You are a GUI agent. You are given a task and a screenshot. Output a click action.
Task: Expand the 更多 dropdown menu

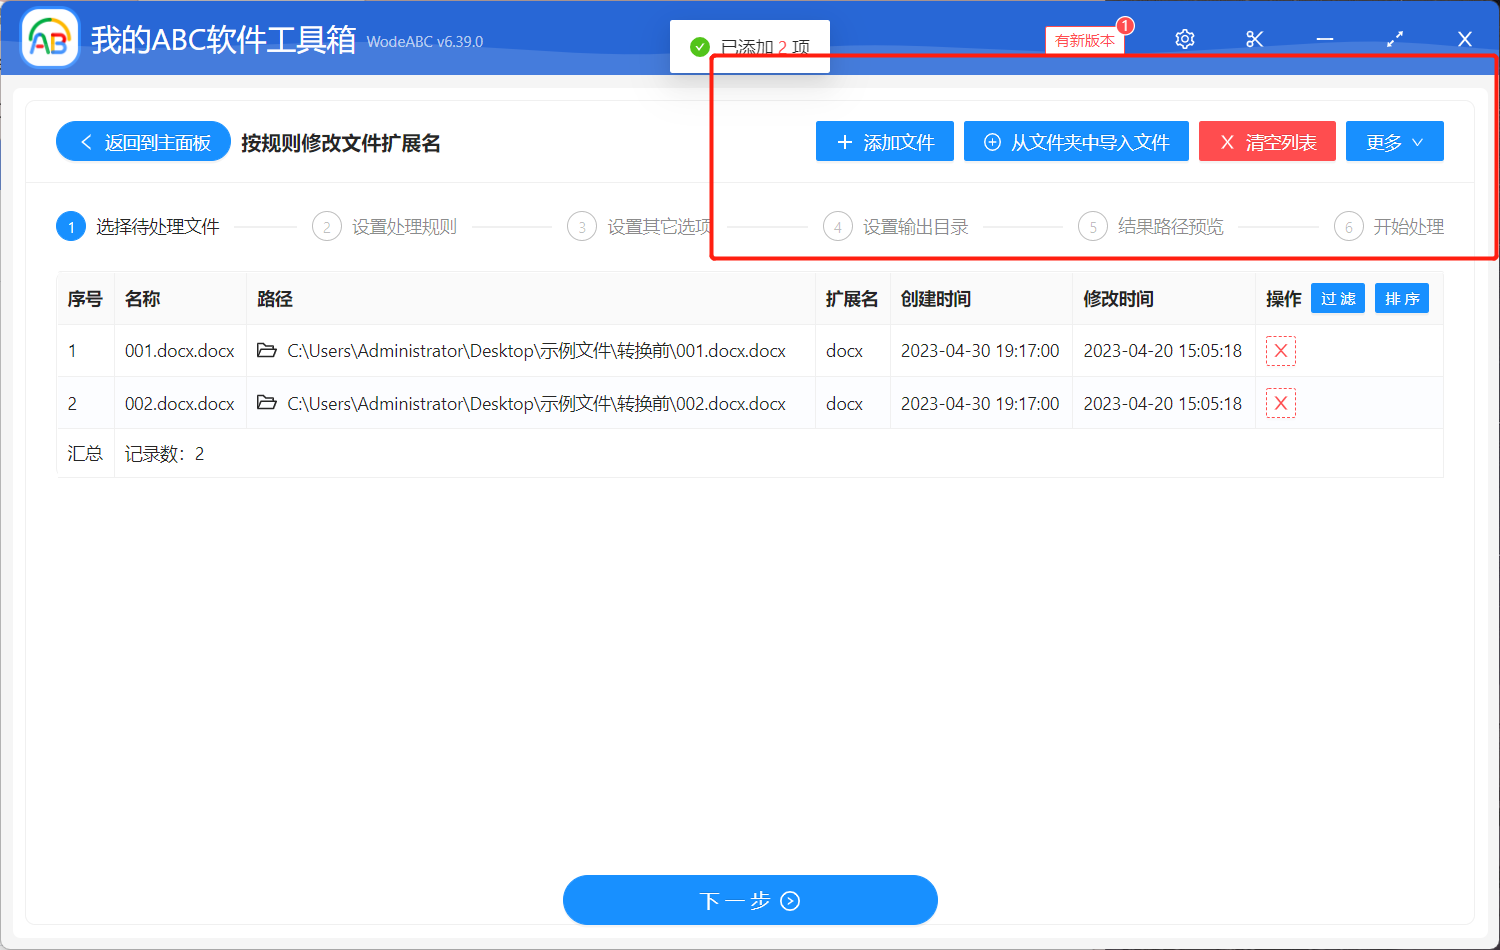pos(1394,141)
